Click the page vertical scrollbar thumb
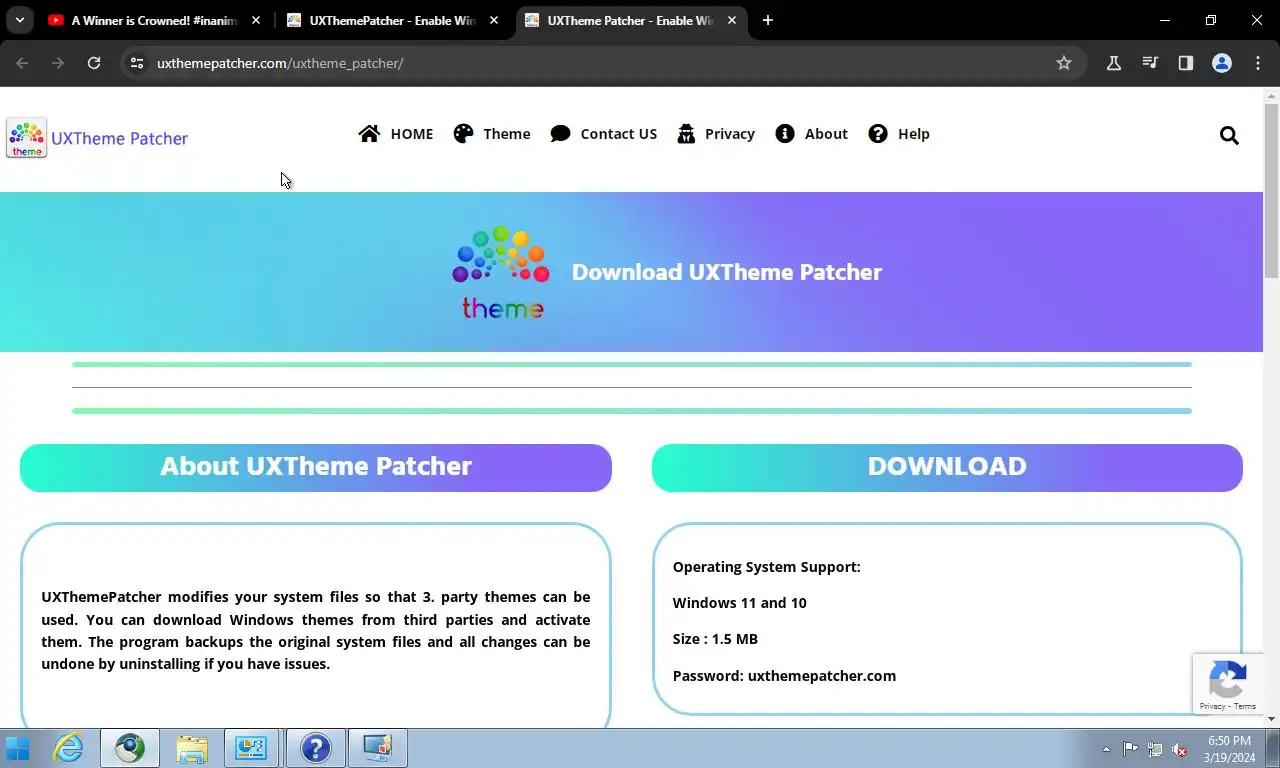1280x768 pixels. click(1272, 190)
